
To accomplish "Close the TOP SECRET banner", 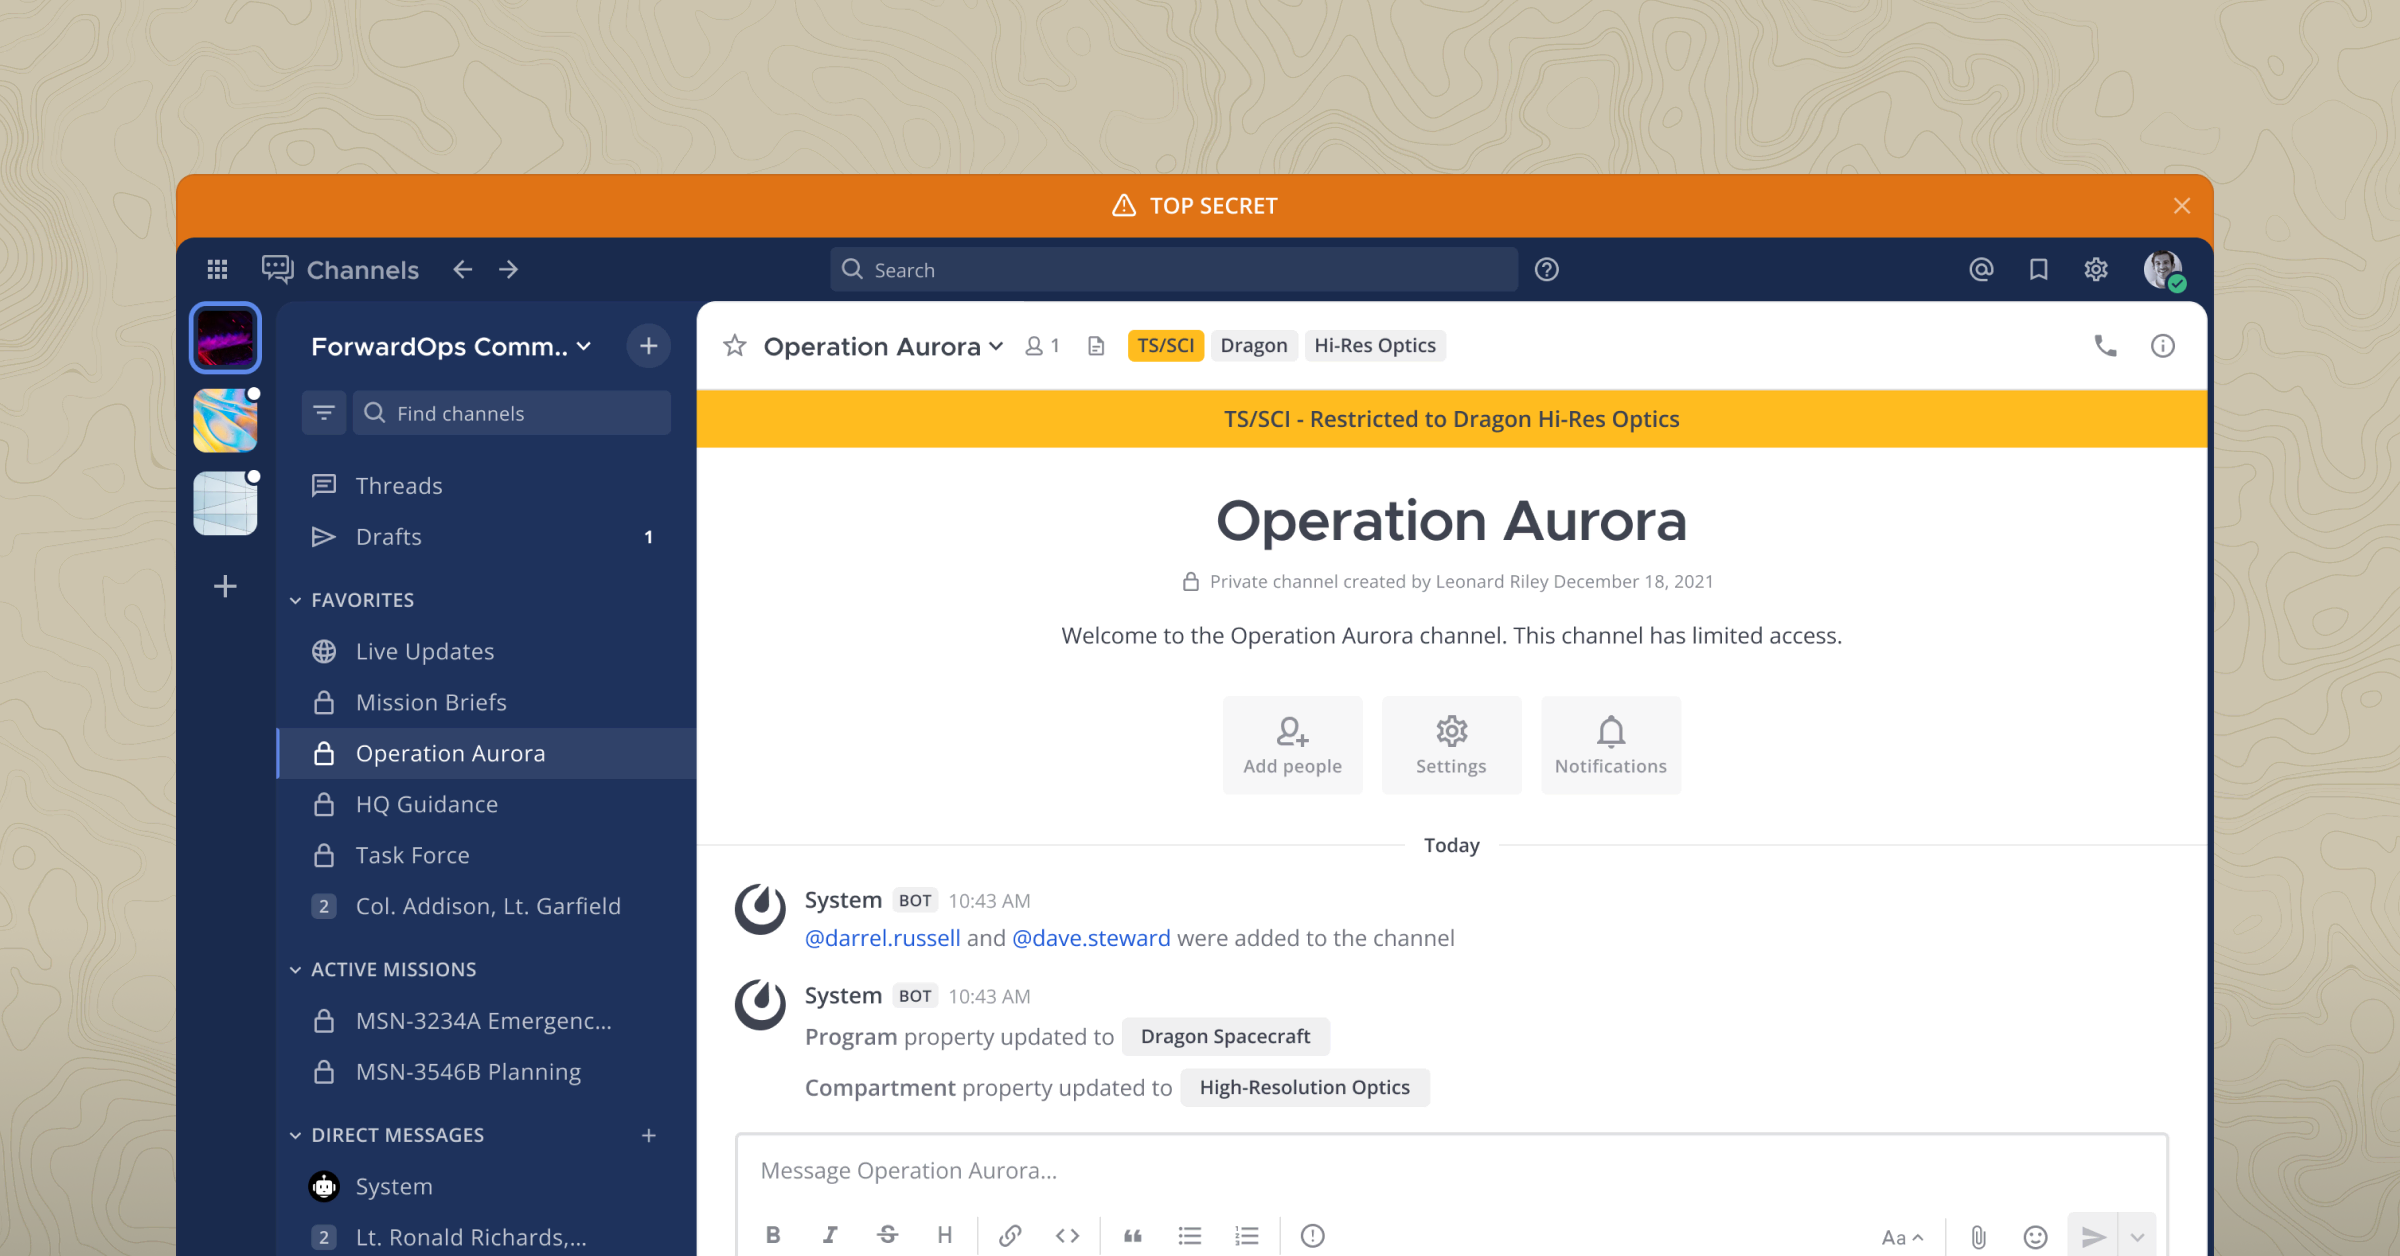I will [x=2182, y=205].
